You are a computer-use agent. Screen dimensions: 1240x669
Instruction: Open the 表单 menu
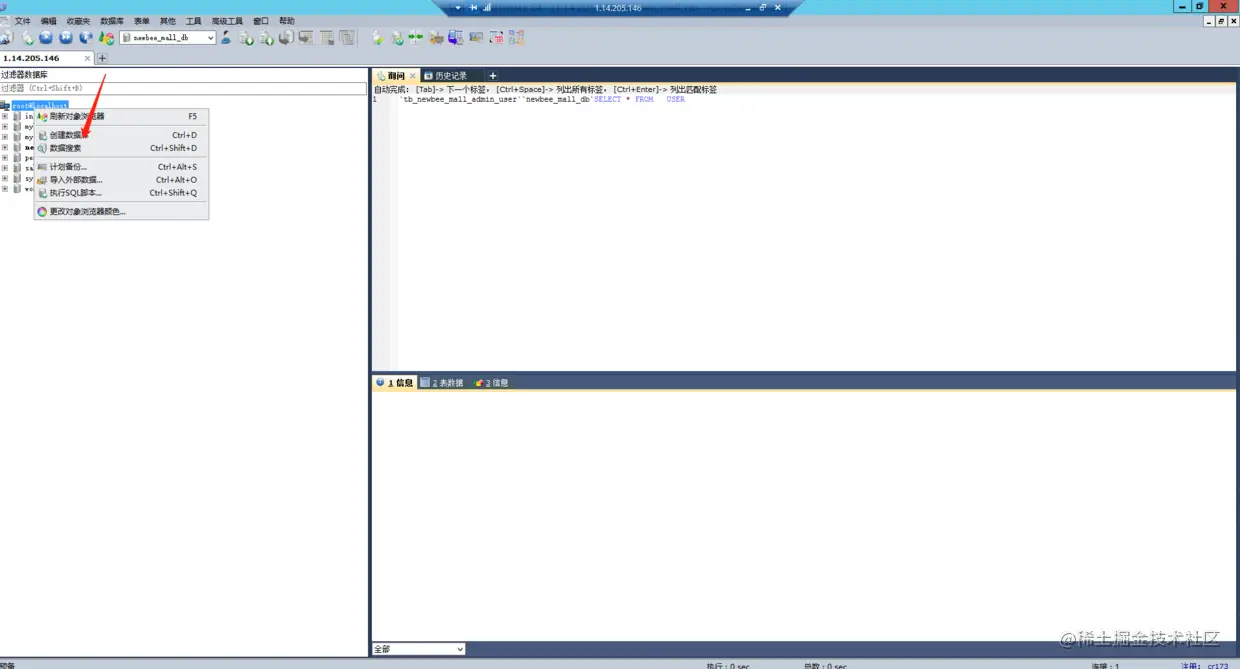click(142, 21)
